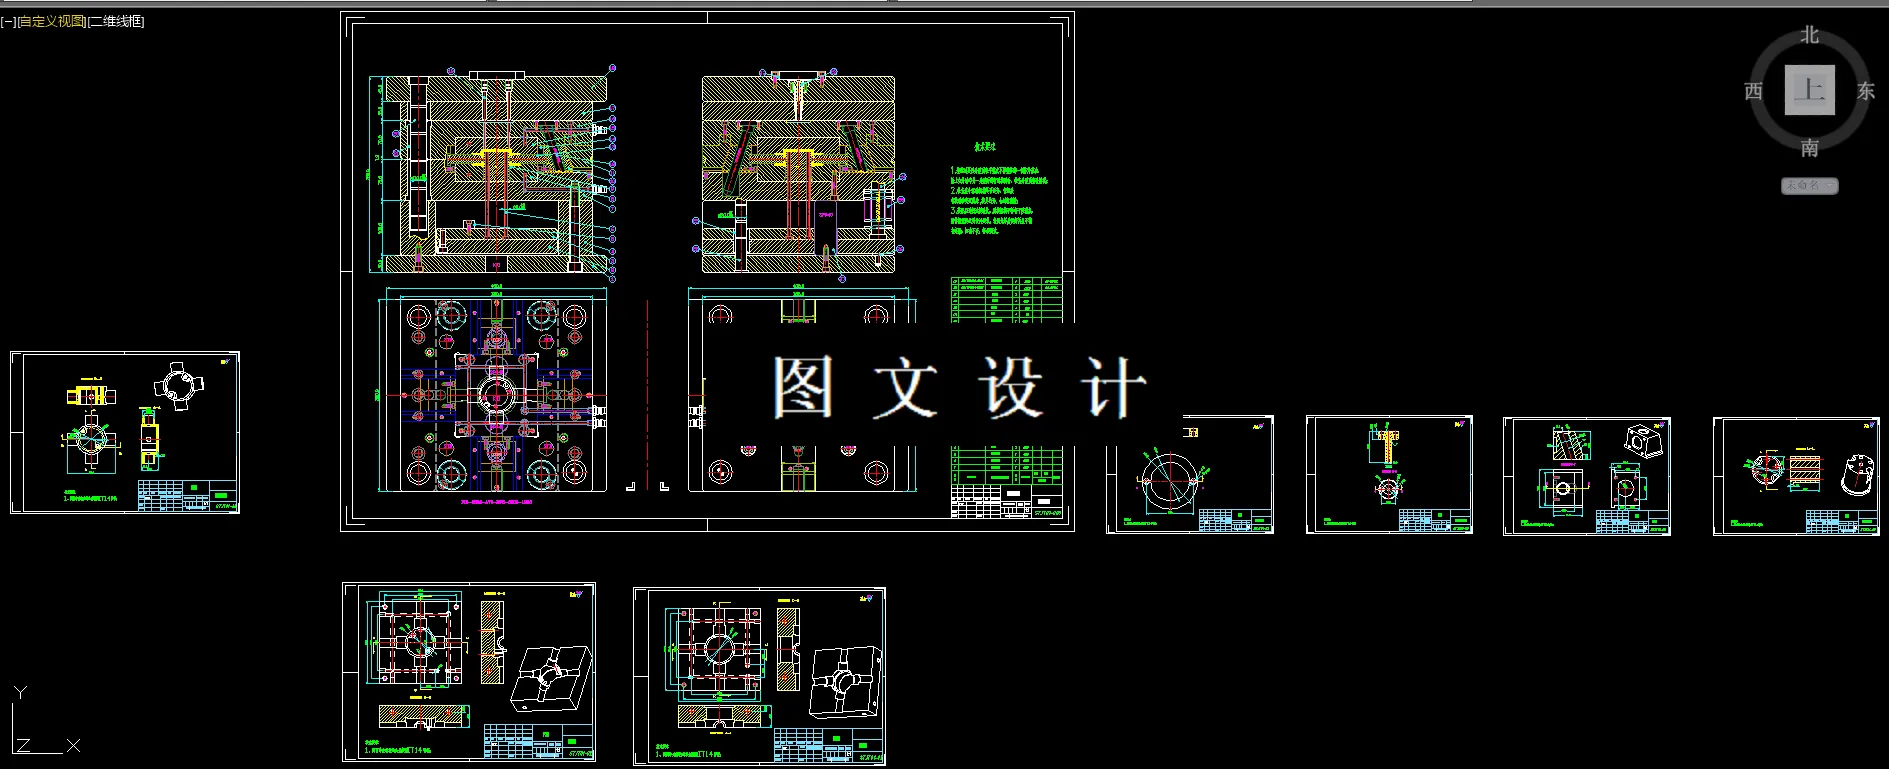Select the 上 top face of the ViewCube

pyautogui.click(x=1810, y=90)
